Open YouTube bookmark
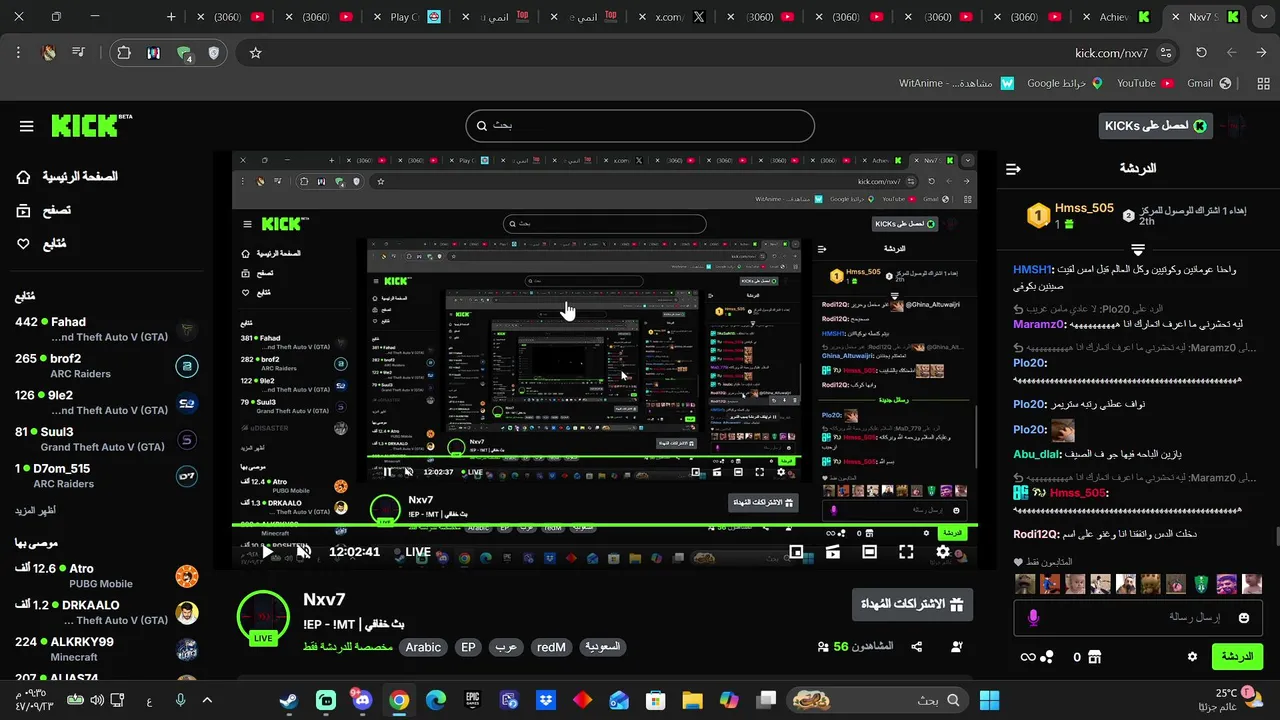 [x=1145, y=83]
